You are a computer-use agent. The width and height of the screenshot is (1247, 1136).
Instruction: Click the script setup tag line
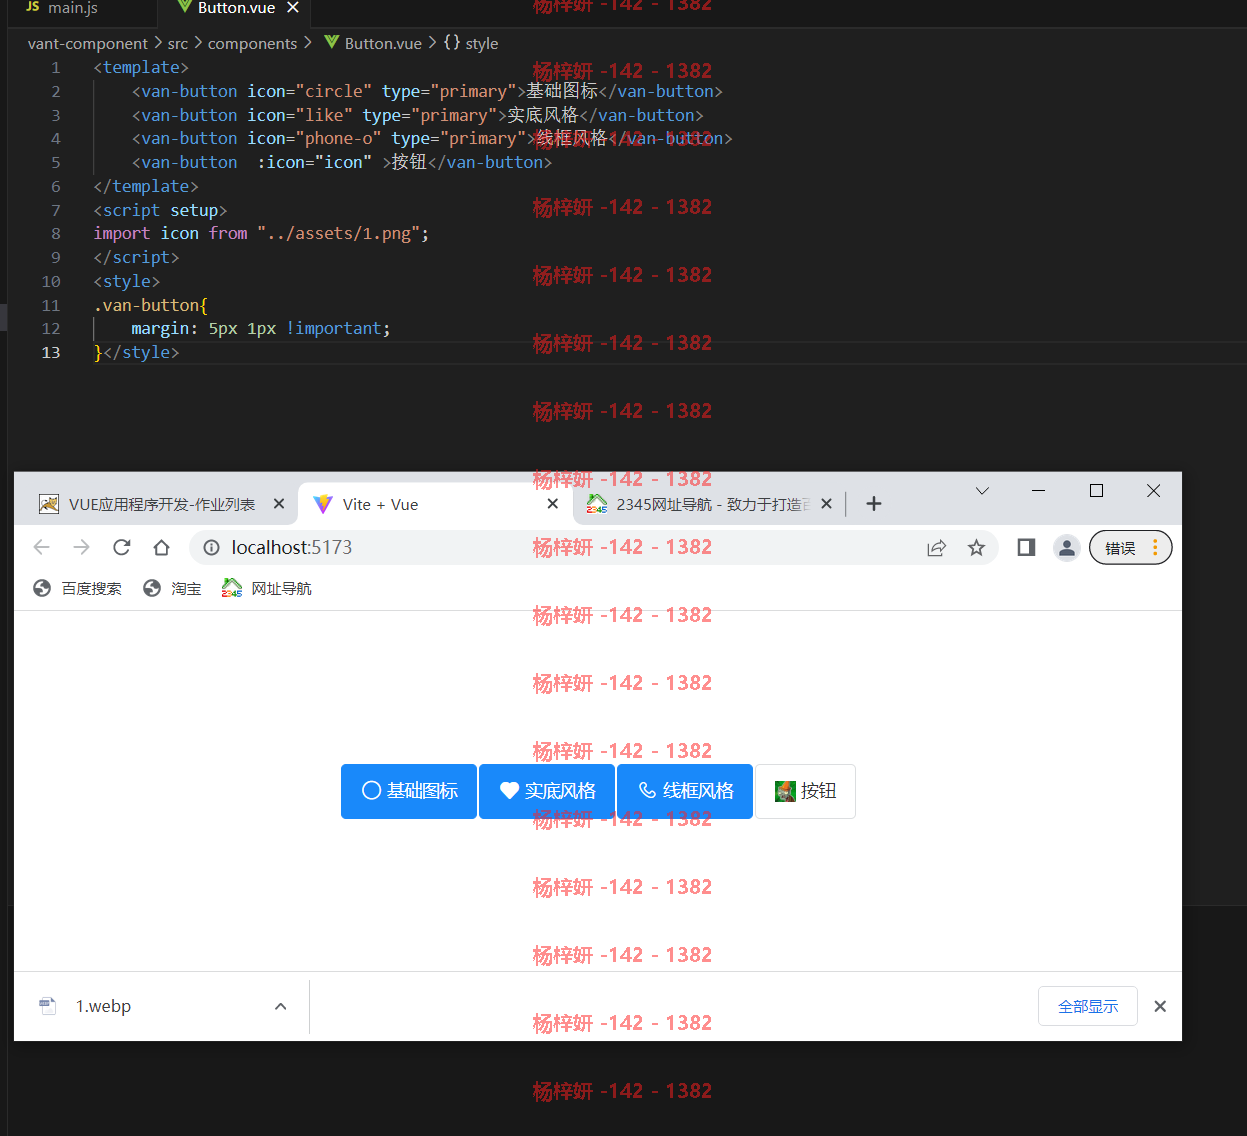(160, 210)
